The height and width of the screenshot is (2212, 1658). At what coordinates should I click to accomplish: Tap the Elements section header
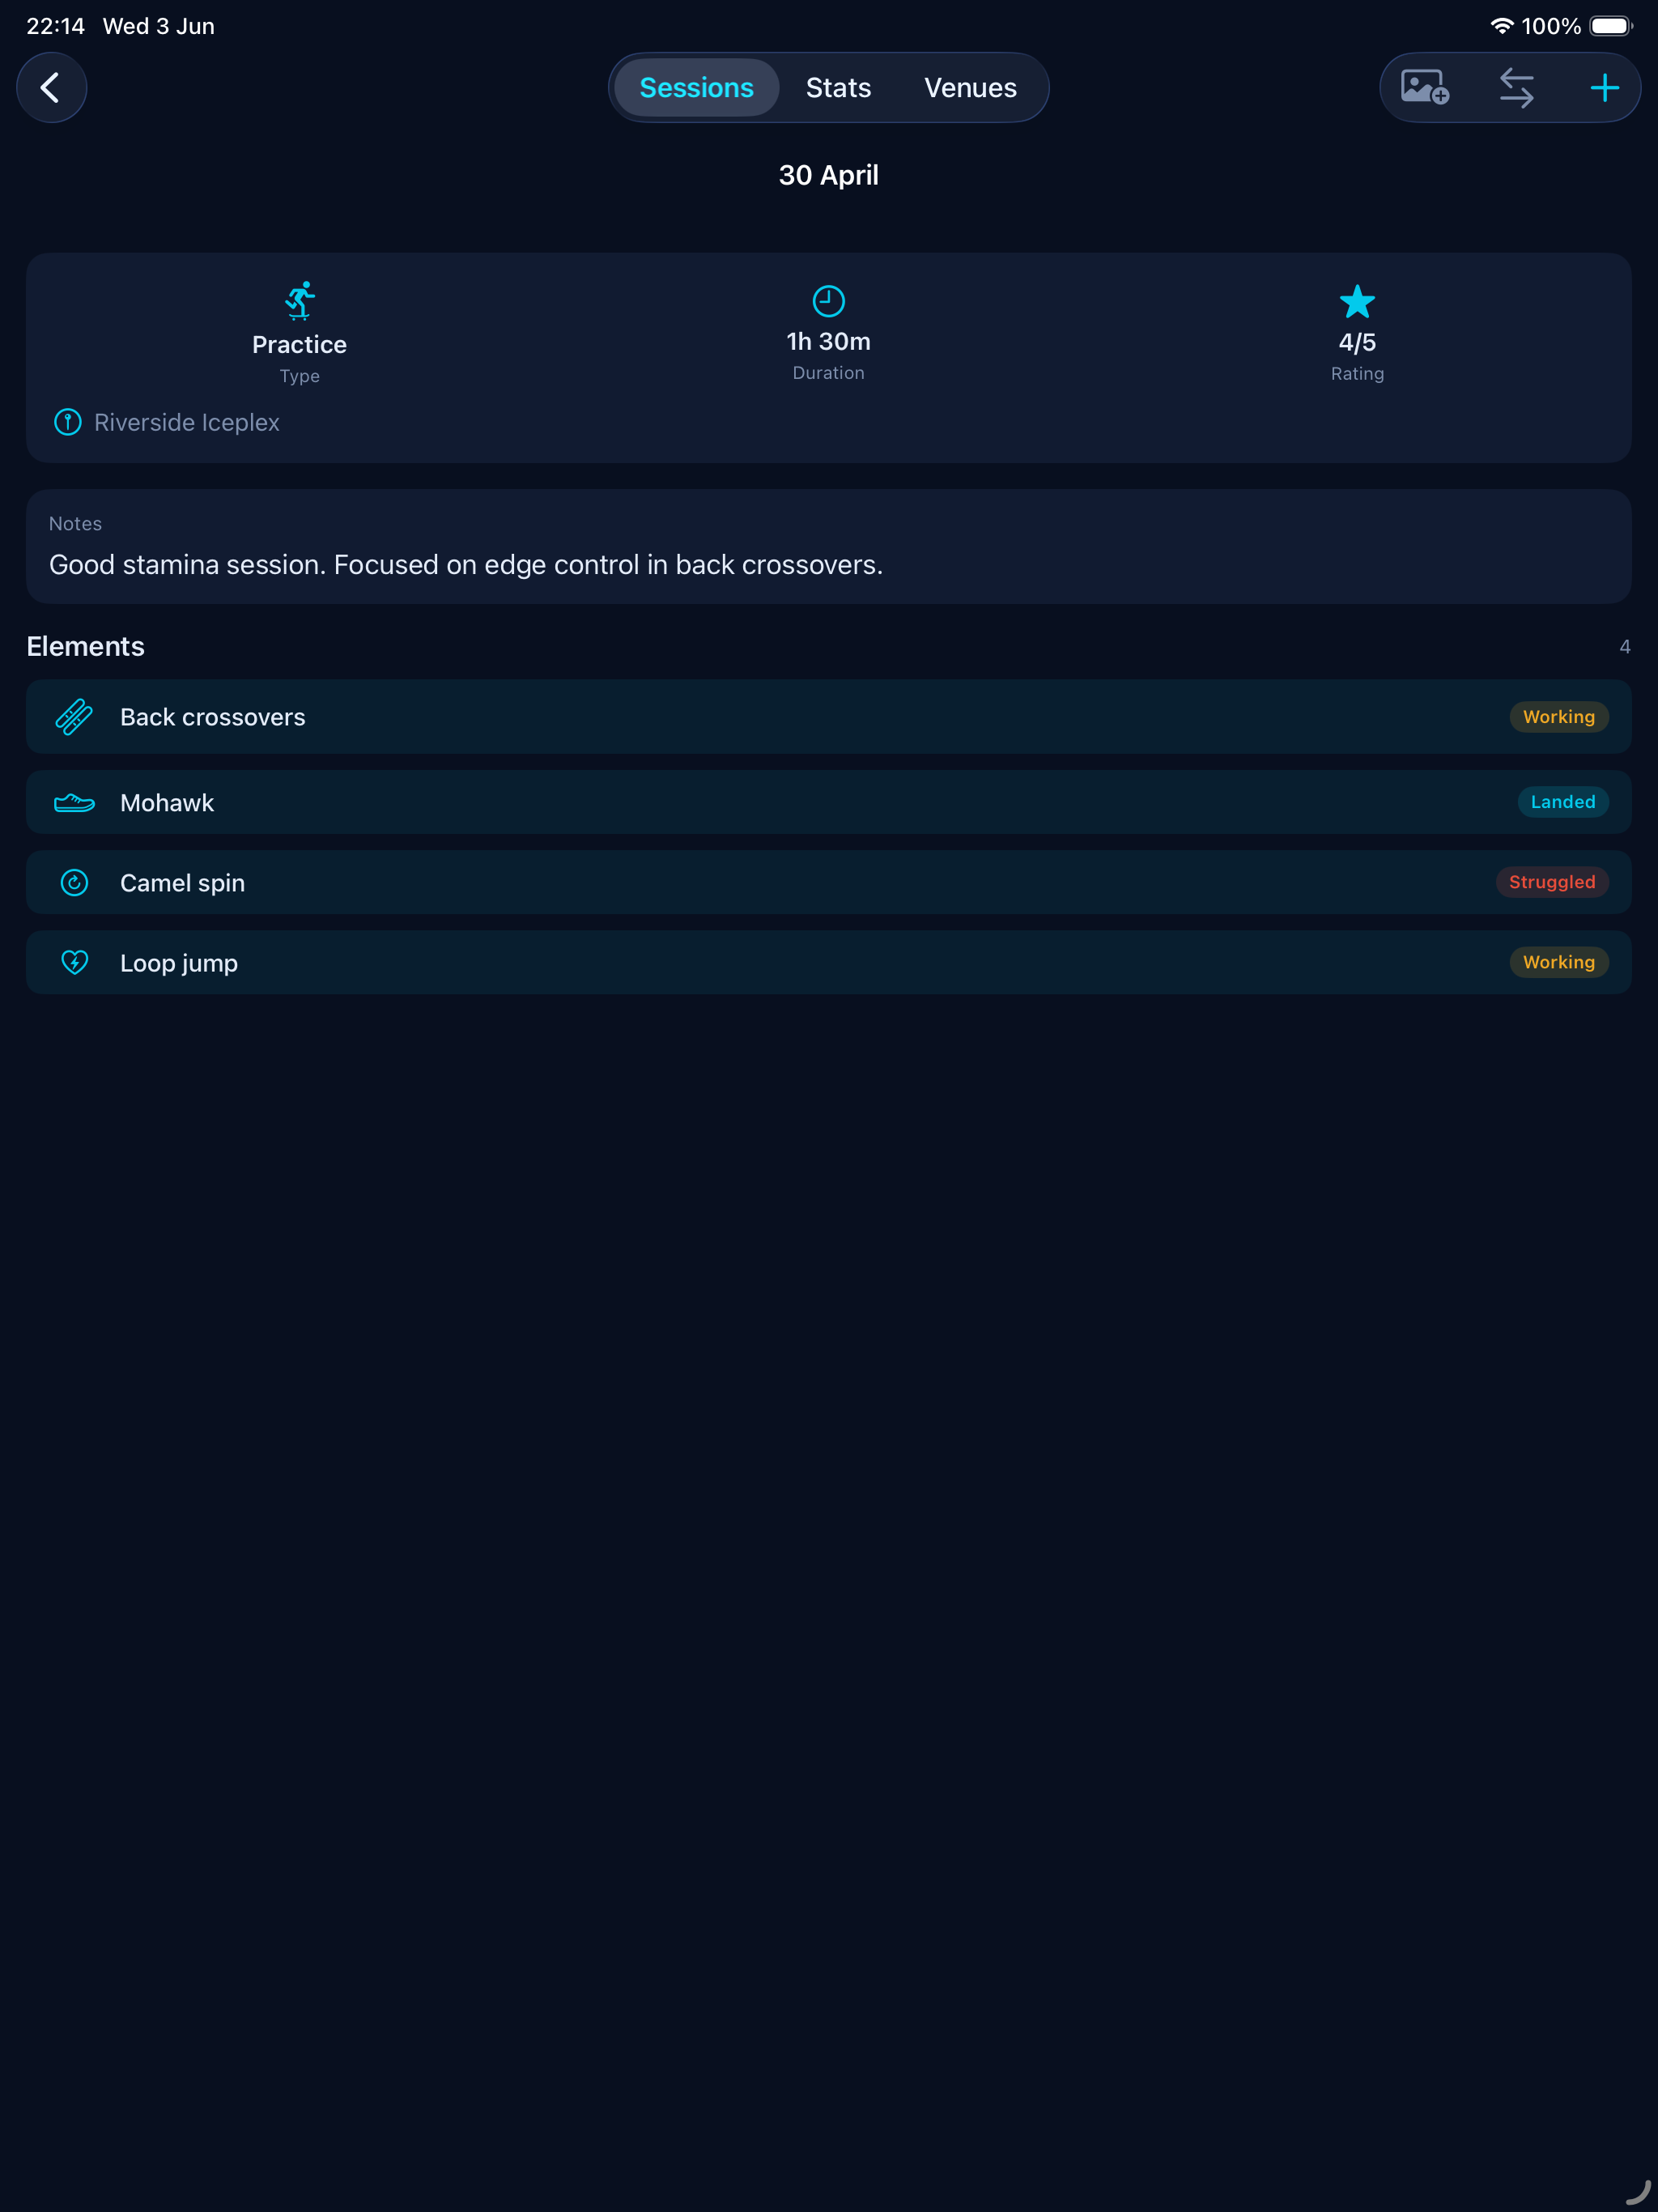86,647
